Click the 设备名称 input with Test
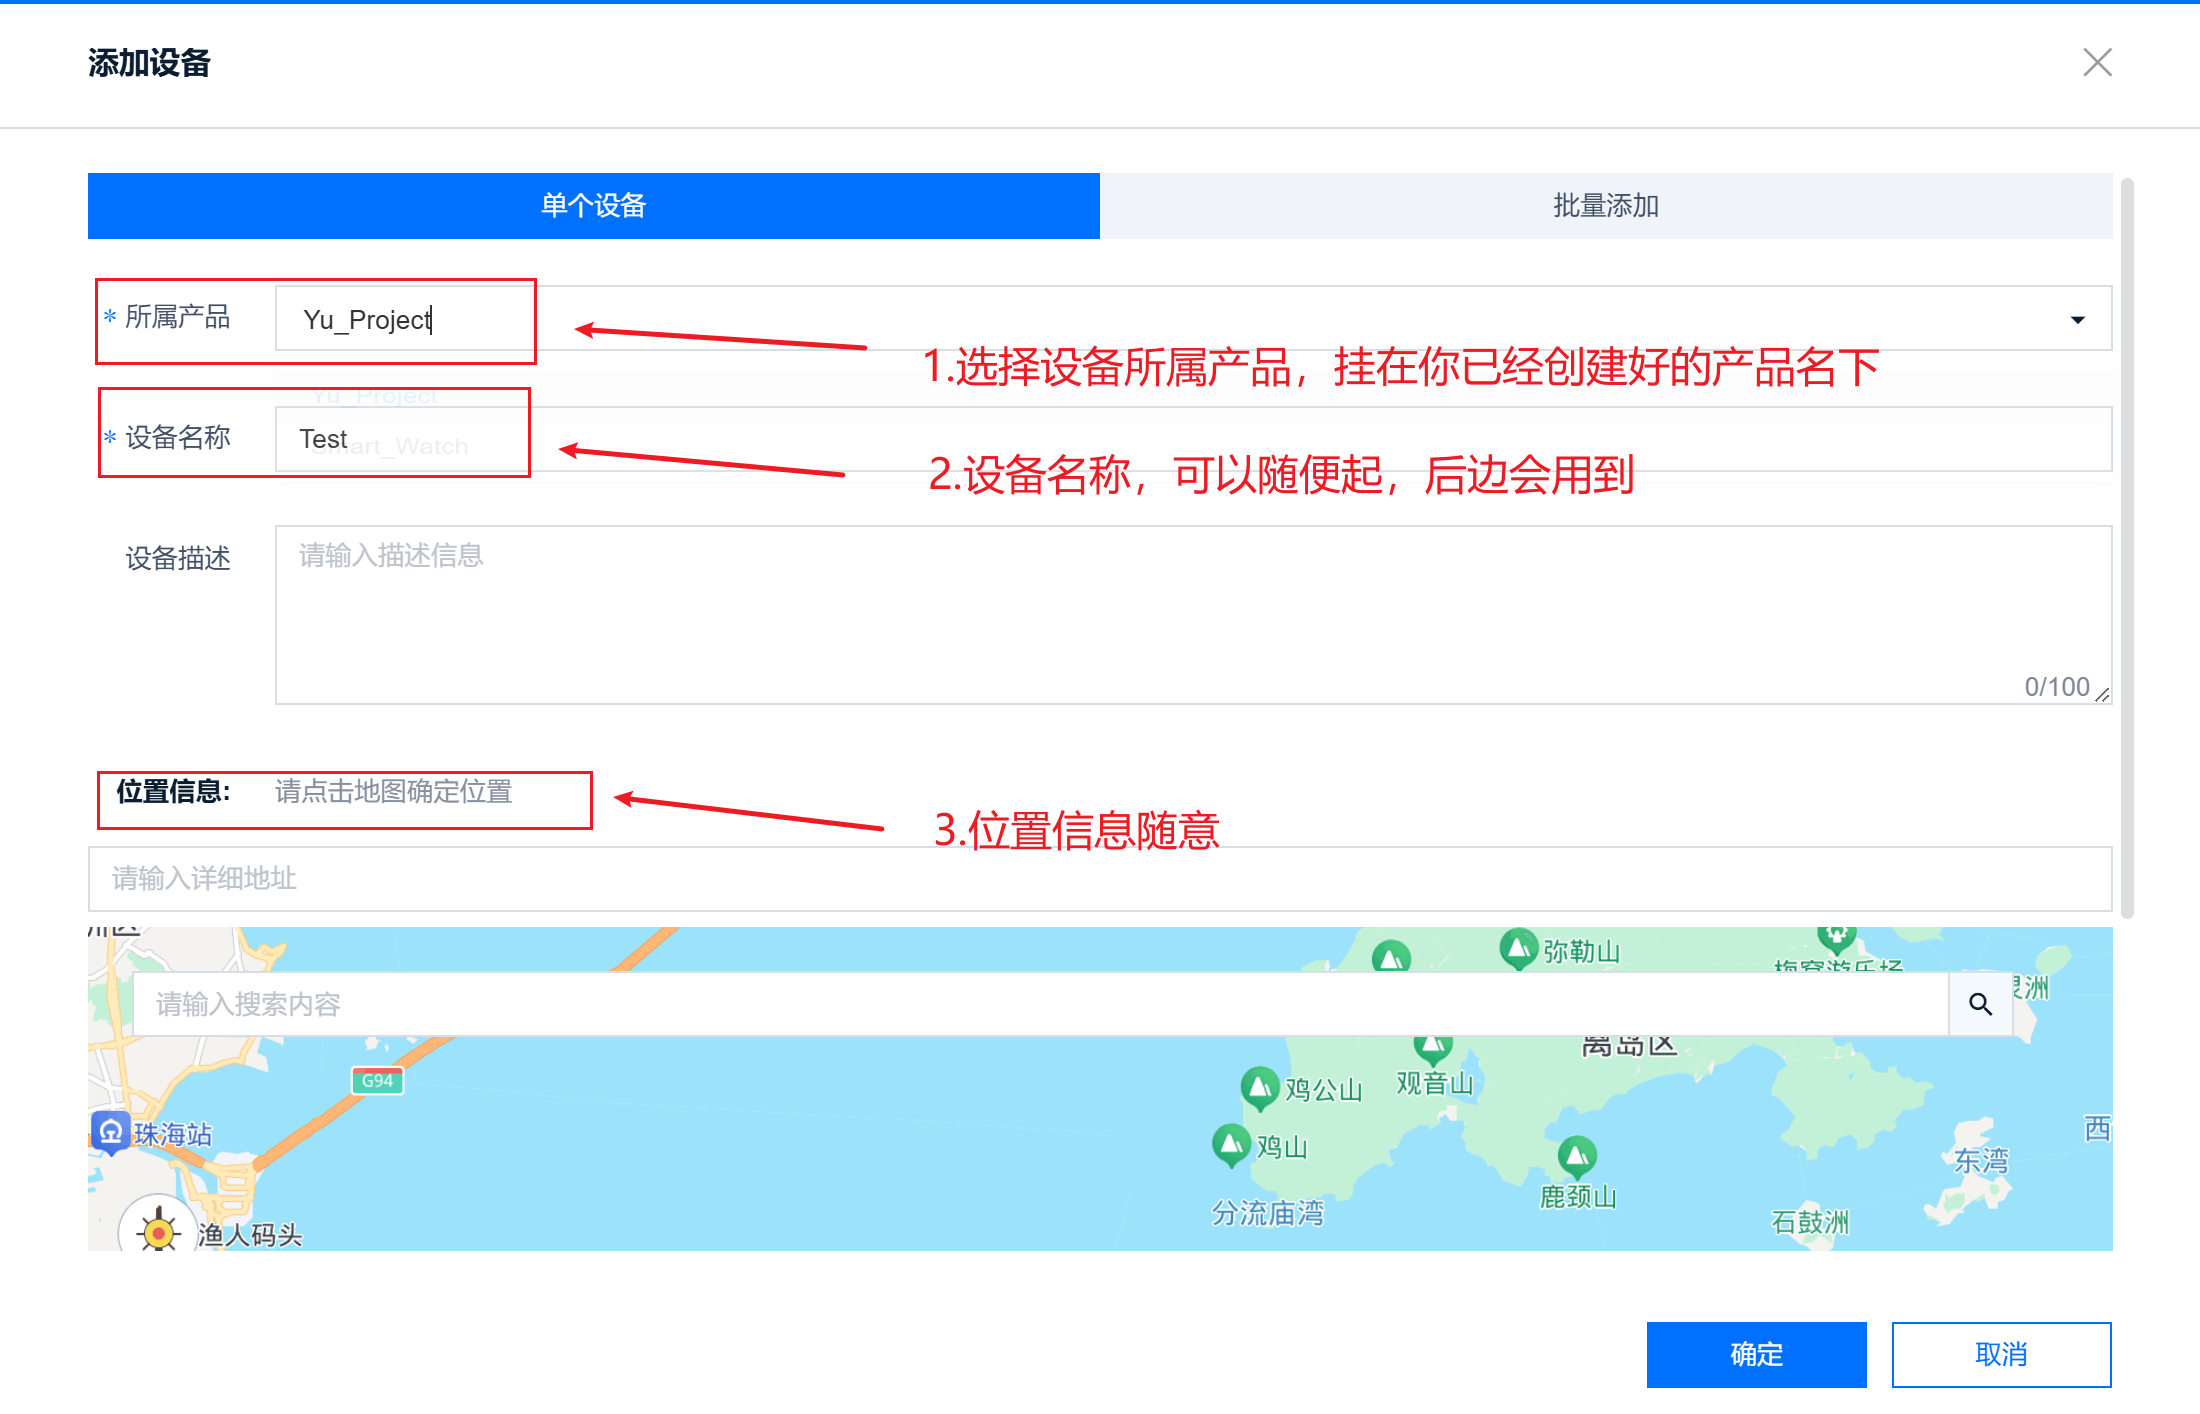 pos(1193,439)
